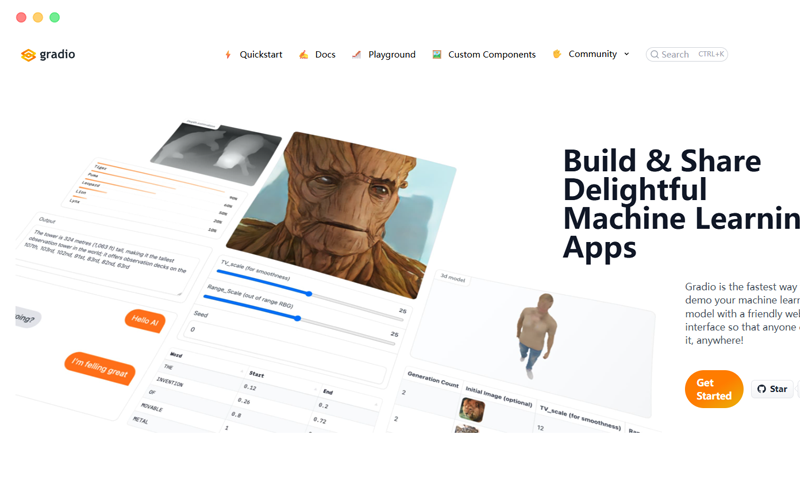Click the GitHub logo in Star button
Image resolution: width=800 pixels, height=479 pixels.
762,389
